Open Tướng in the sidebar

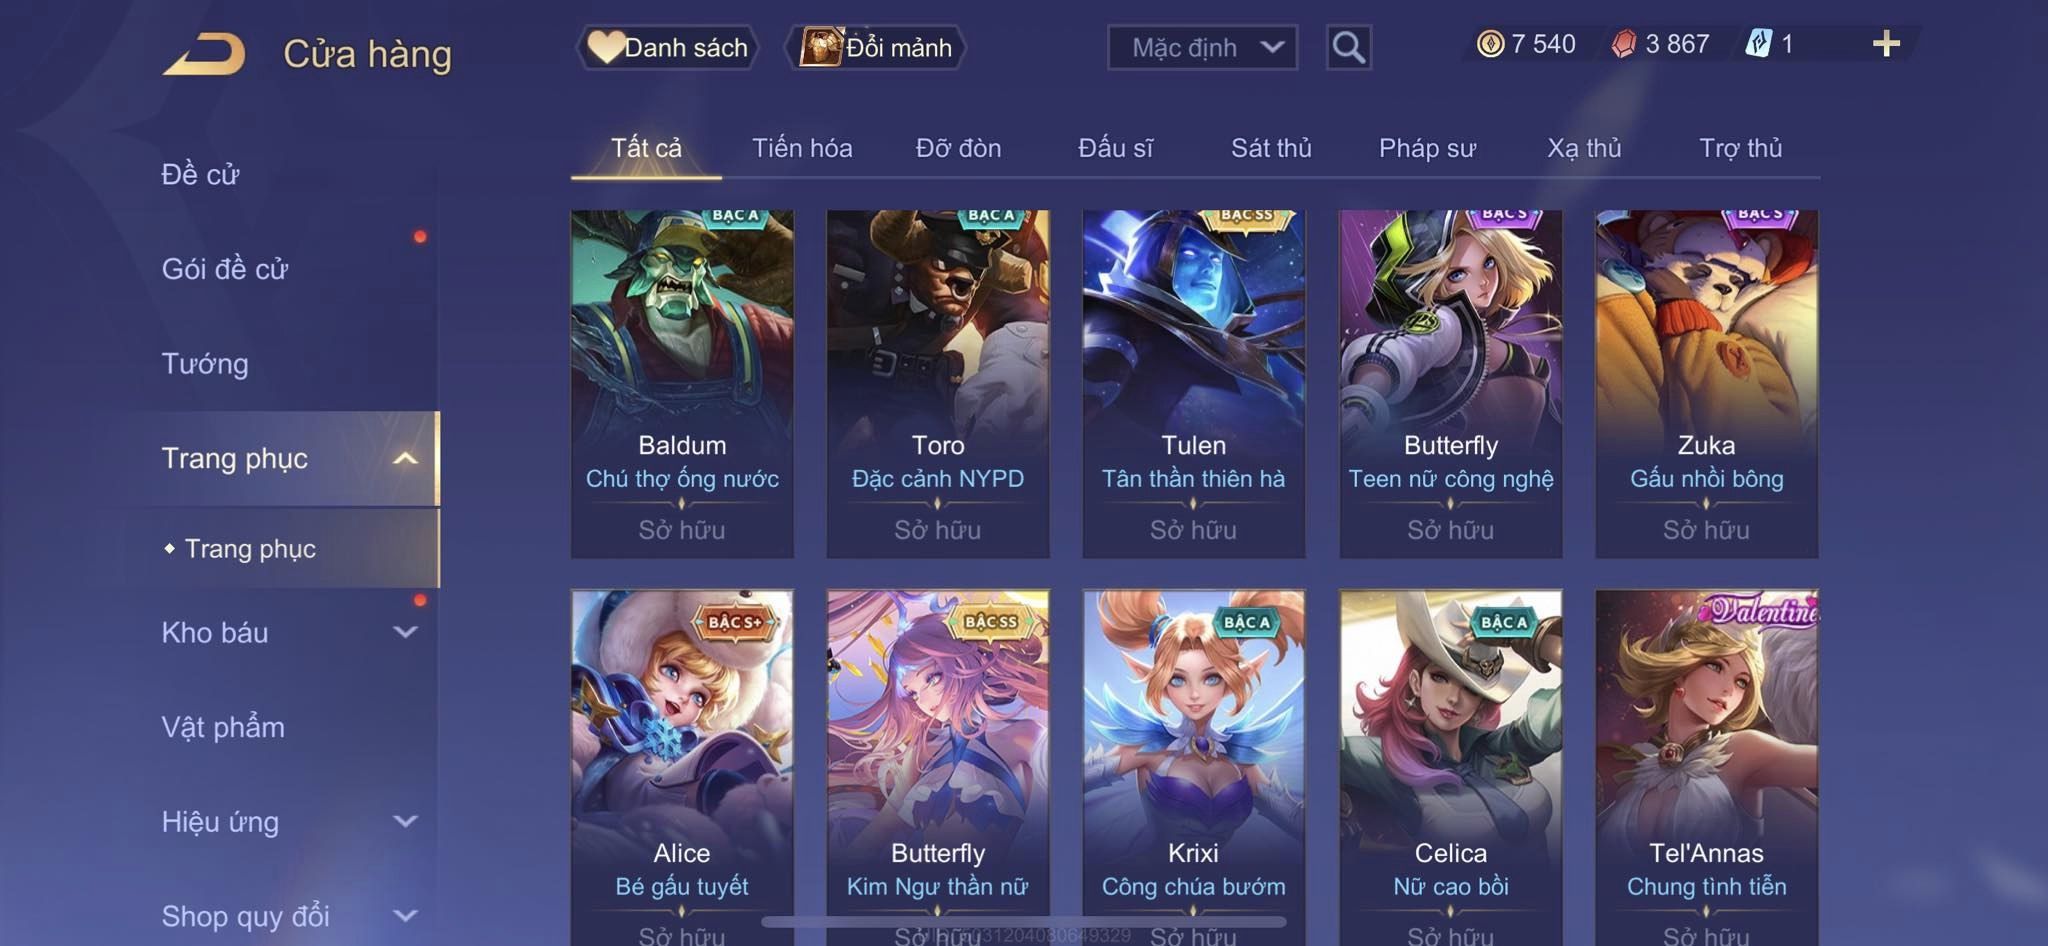click(x=205, y=364)
